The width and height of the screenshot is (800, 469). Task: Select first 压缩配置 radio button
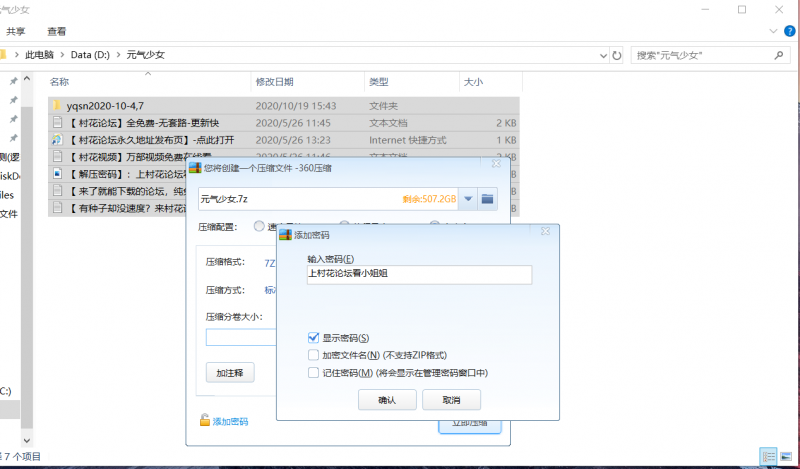tap(259, 226)
